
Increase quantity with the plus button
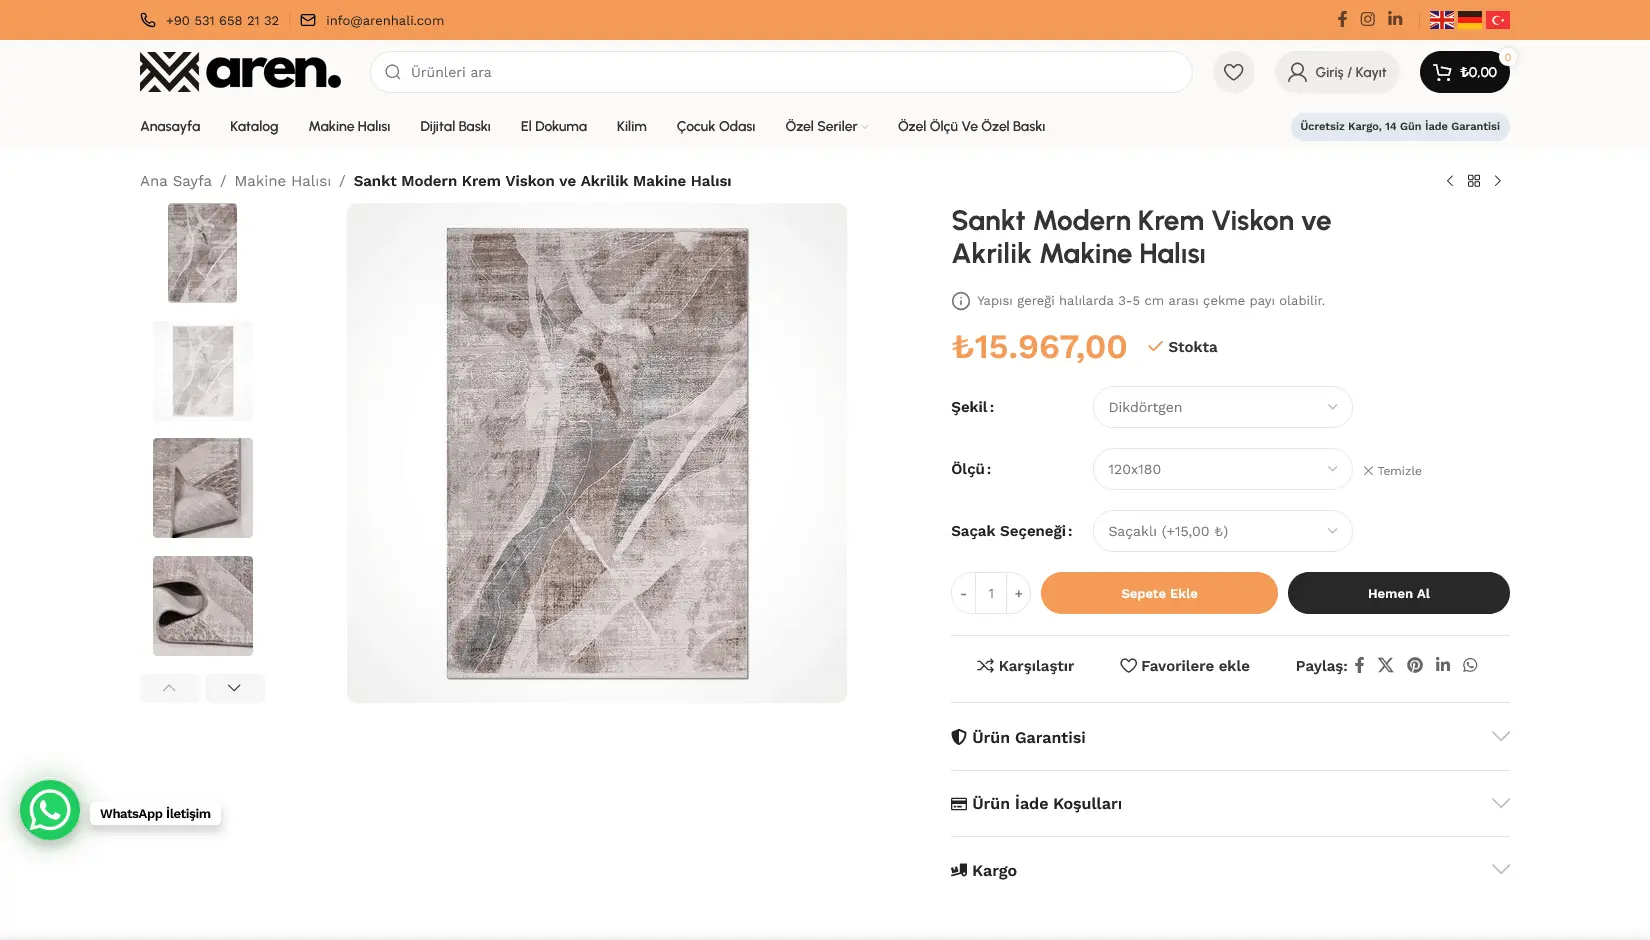coord(1018,593)
